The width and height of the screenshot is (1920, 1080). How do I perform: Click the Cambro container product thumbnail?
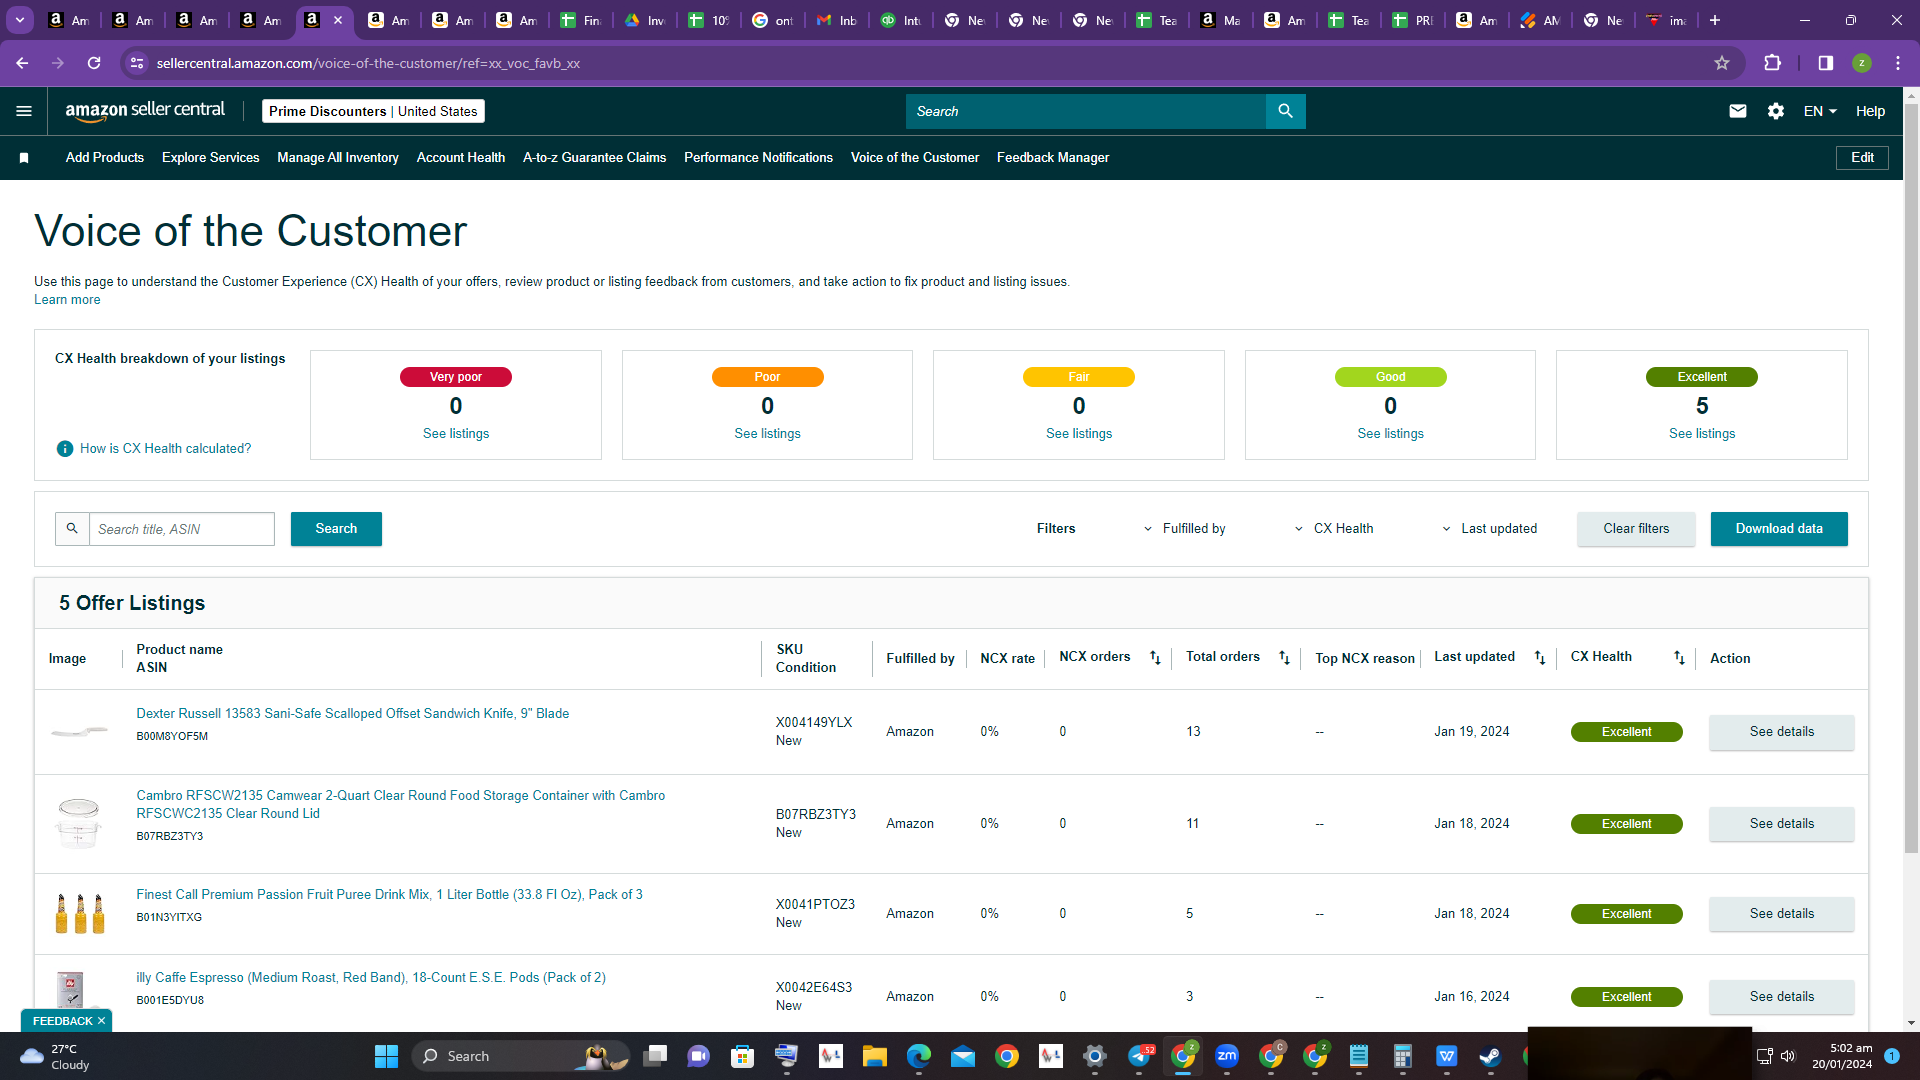click(x=79, y=823)
